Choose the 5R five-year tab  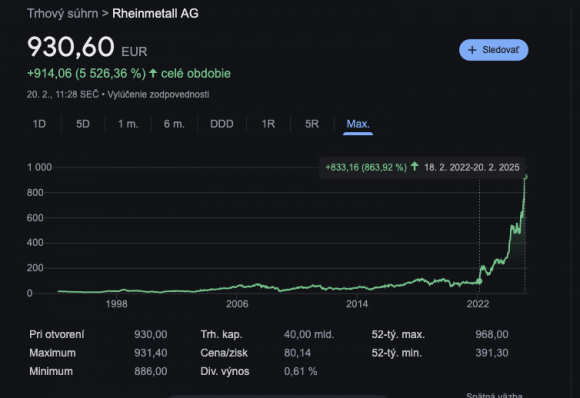coord(312,124)
